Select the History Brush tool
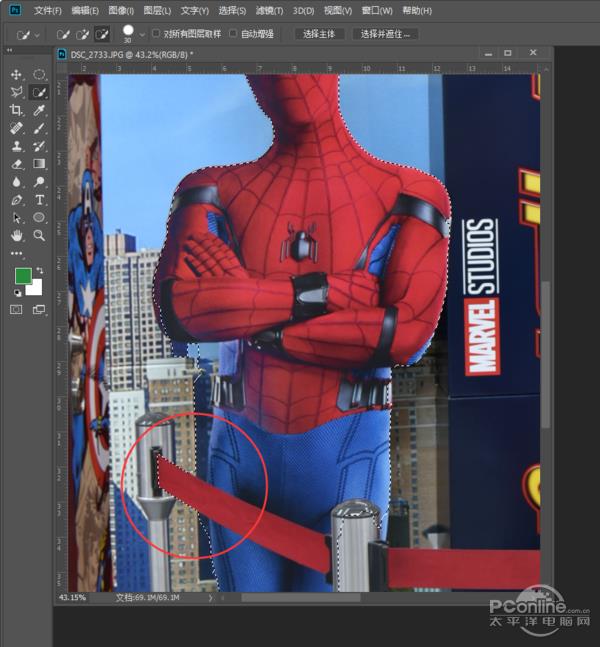 pos(39,146)
